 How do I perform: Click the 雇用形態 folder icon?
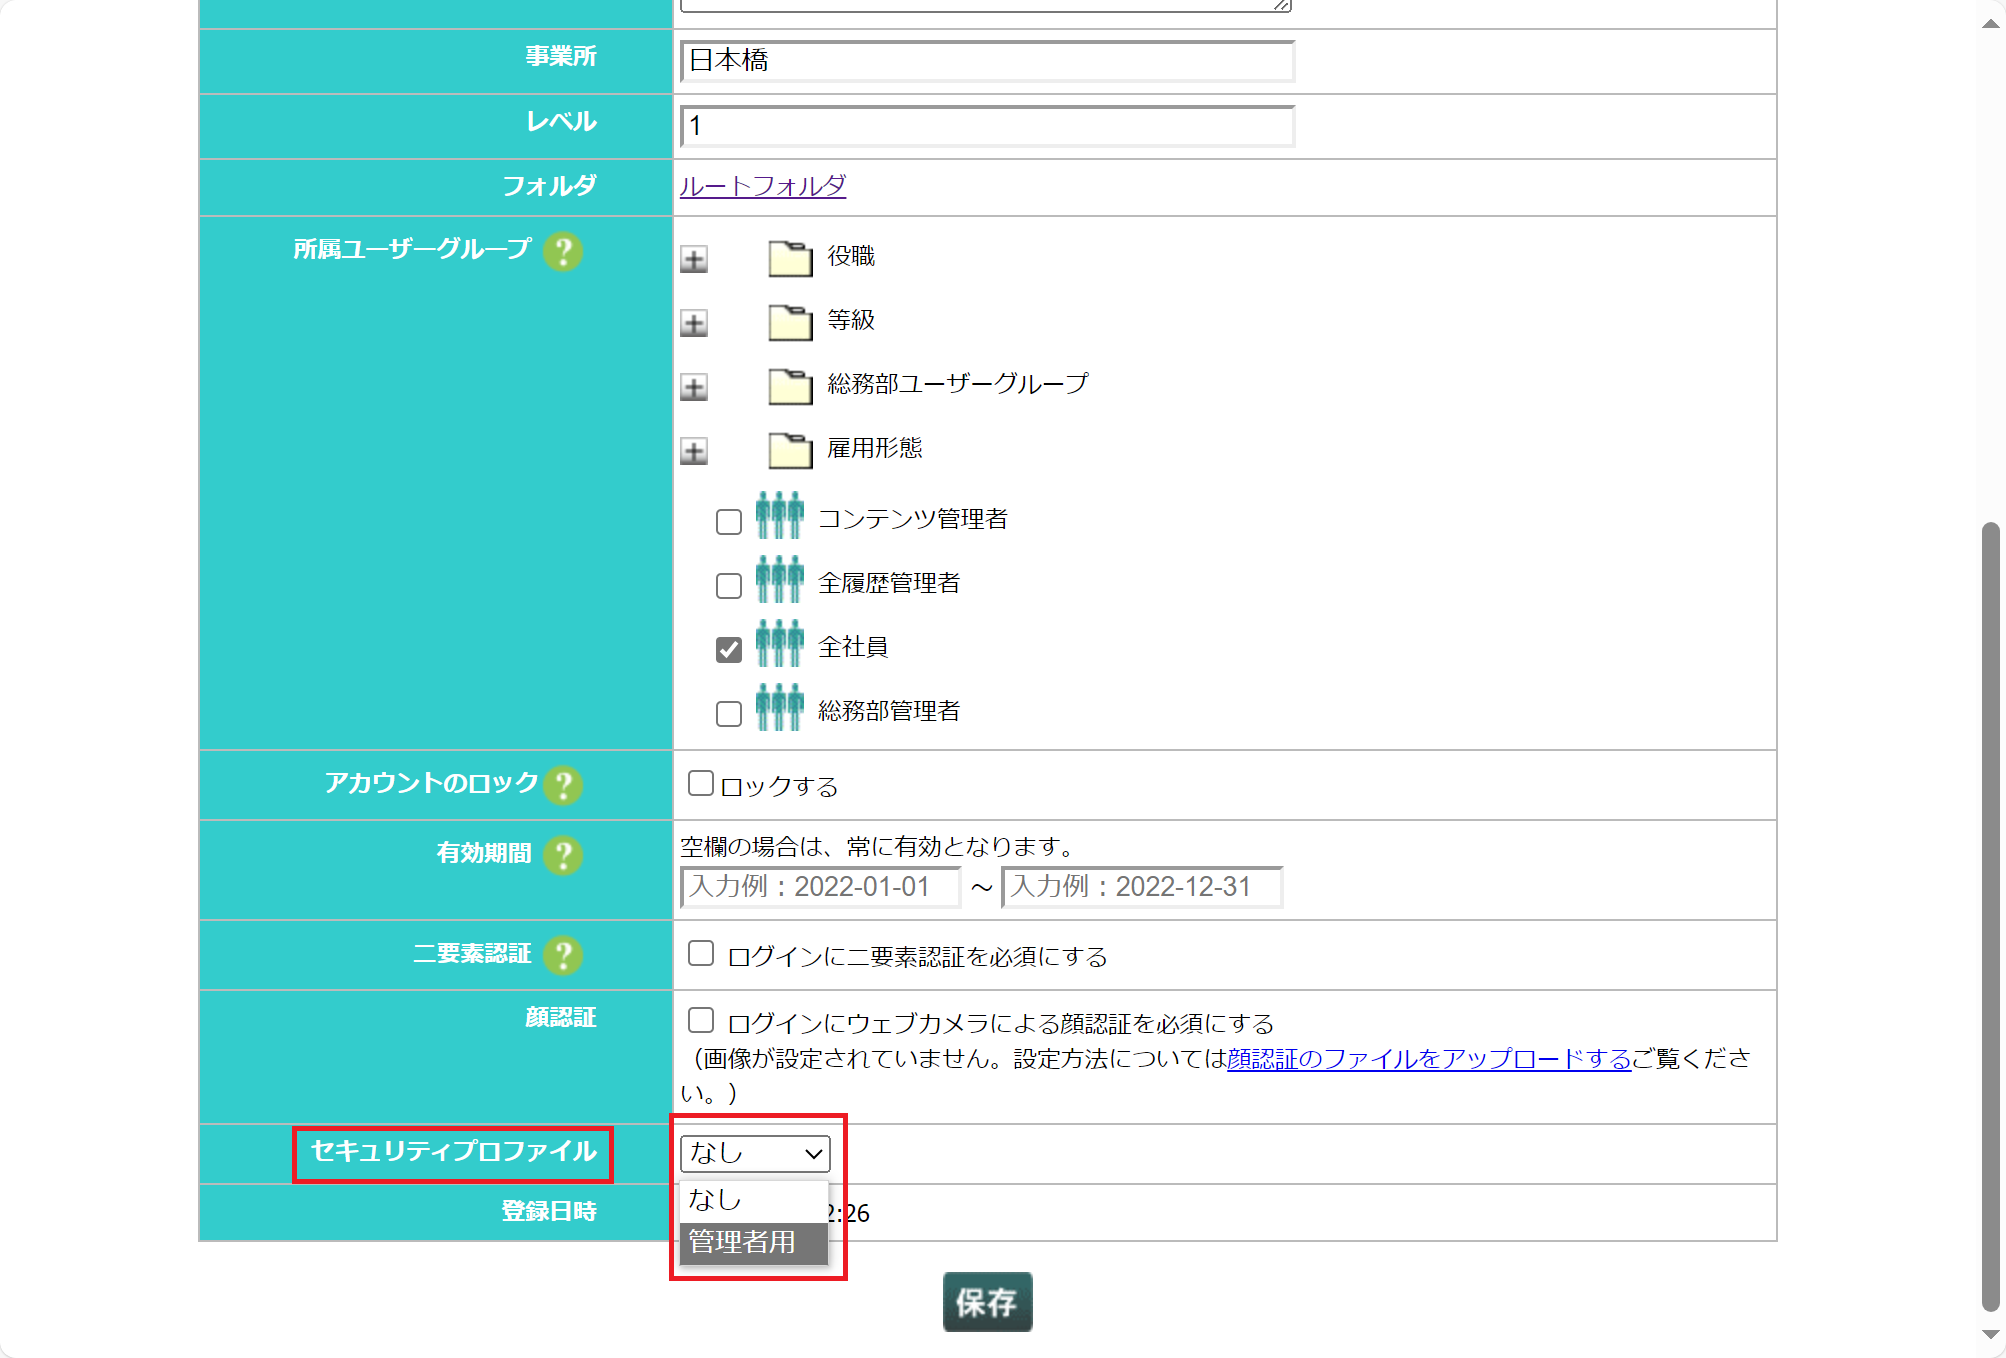[790, 450]
